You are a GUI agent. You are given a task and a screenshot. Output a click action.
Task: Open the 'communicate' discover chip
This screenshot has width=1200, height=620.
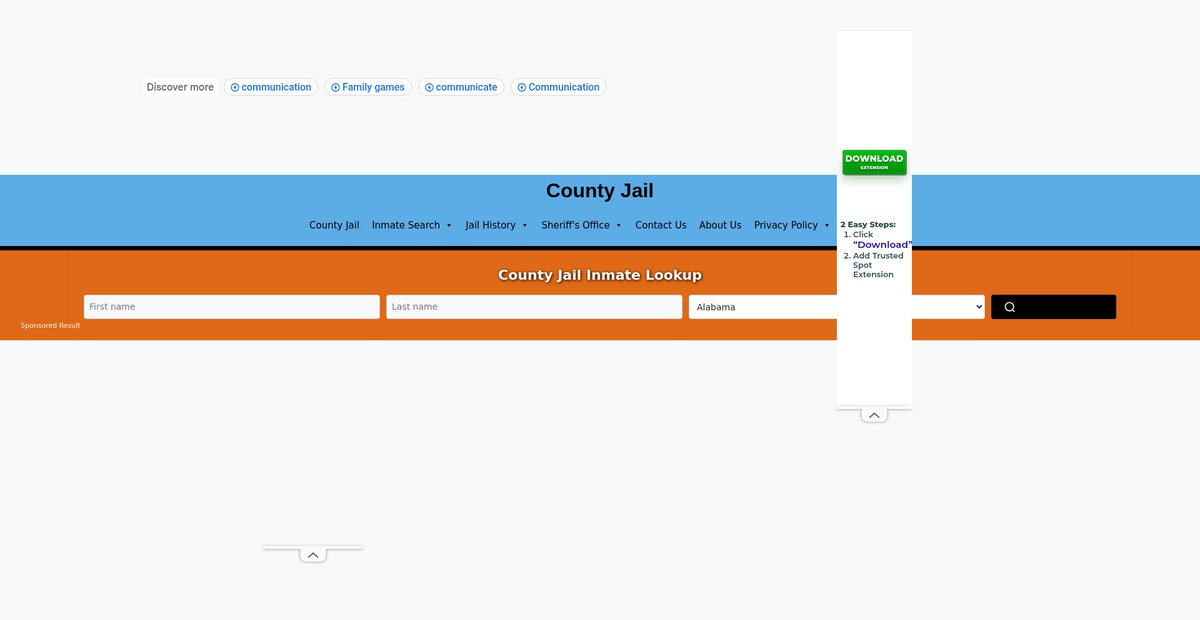(461, 87)
